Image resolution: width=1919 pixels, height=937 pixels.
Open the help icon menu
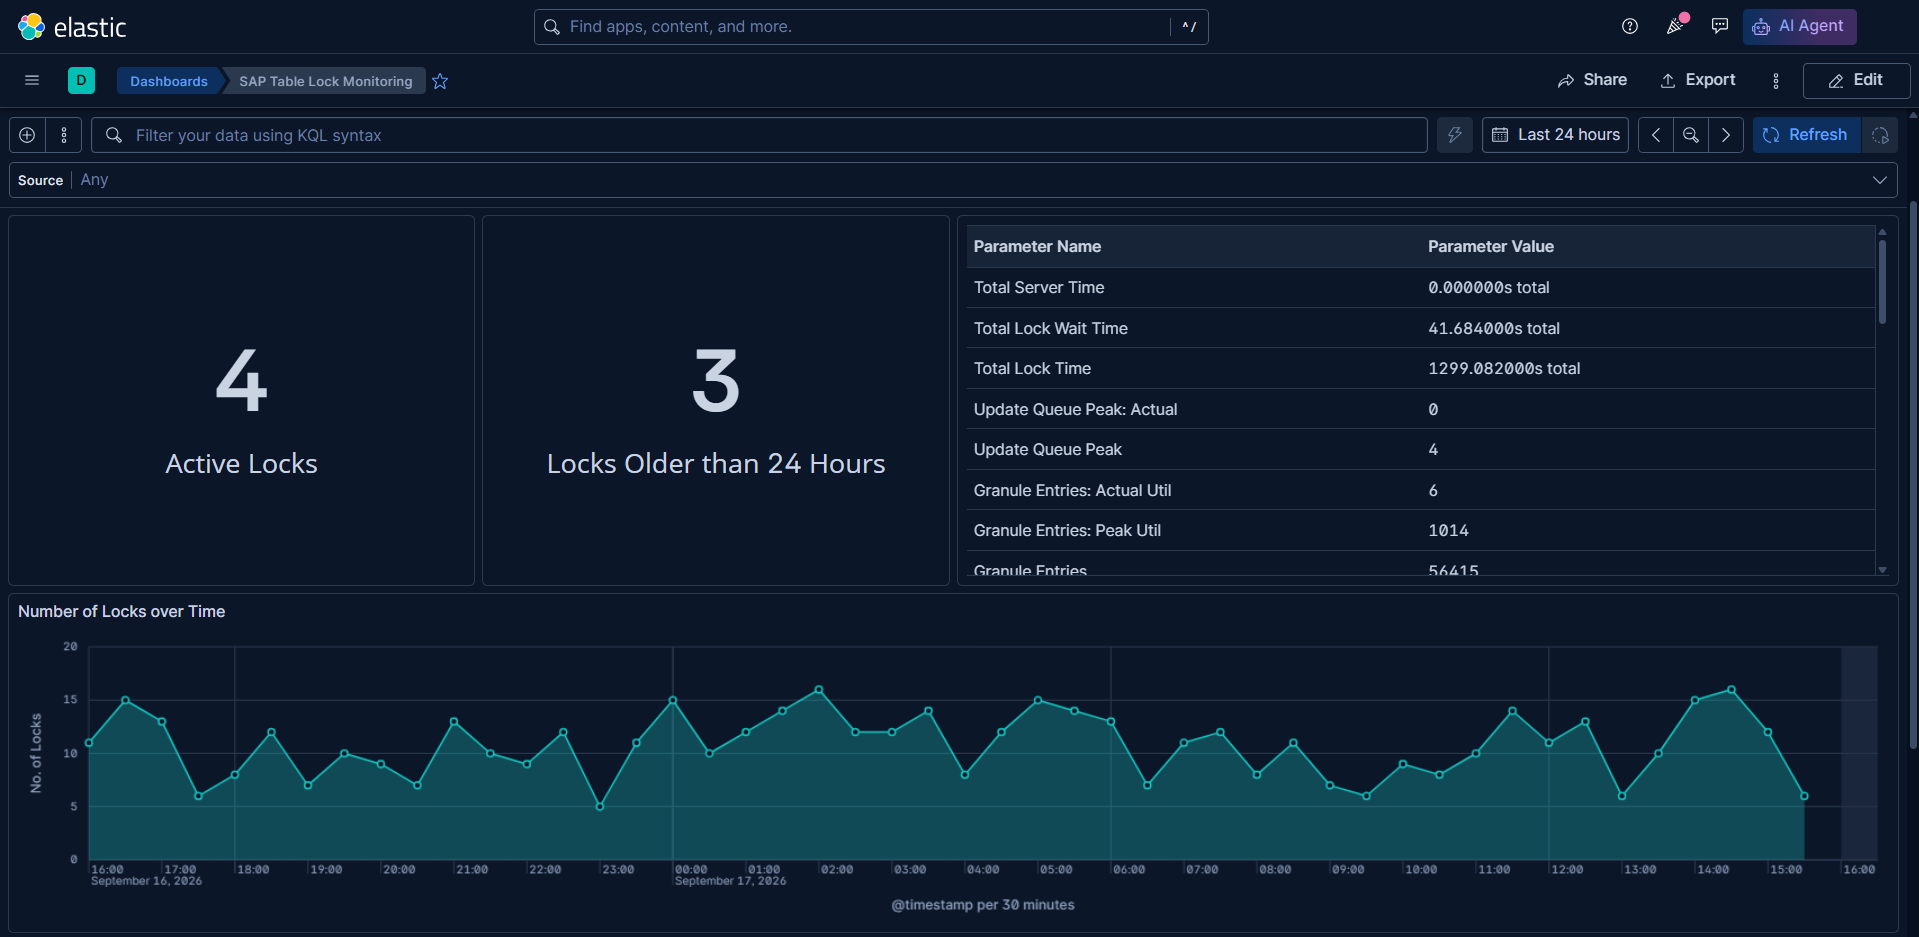1630,26
